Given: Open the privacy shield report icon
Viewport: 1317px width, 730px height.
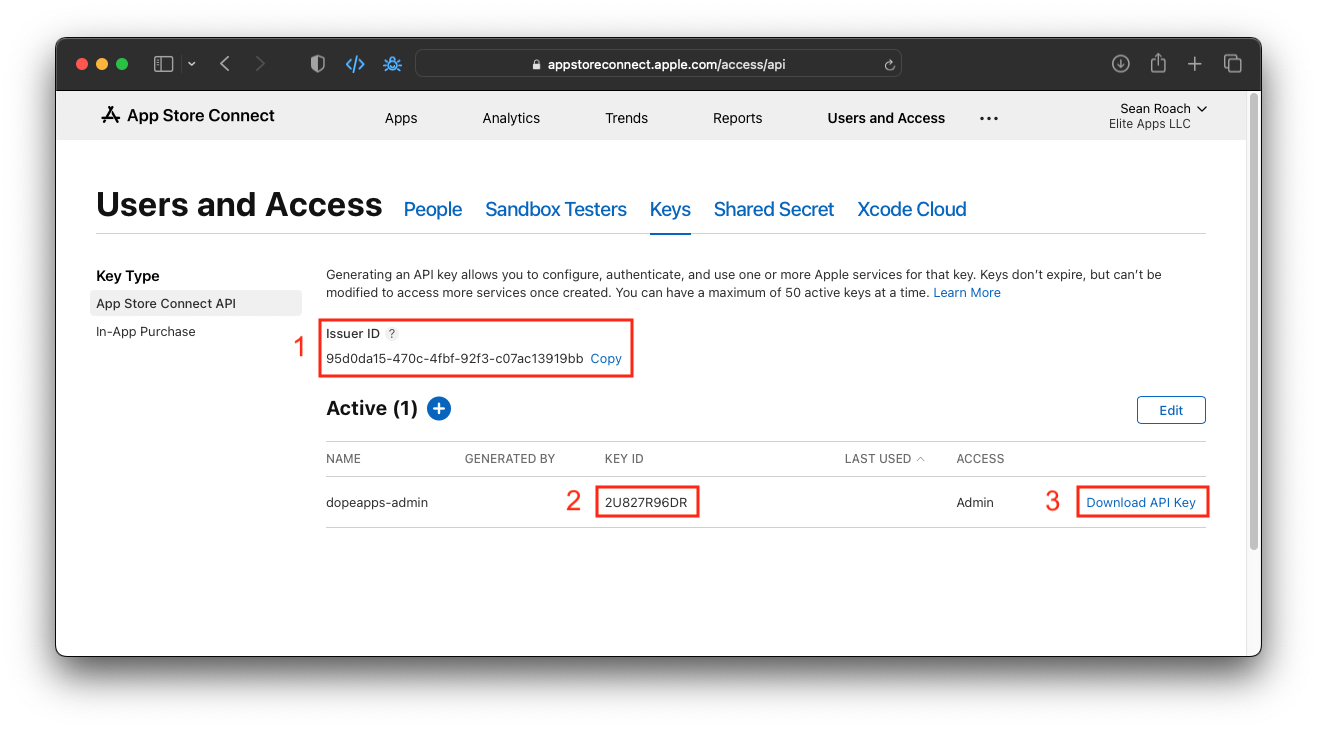Looking at the screenshot, I should click(x=318, y=64).
